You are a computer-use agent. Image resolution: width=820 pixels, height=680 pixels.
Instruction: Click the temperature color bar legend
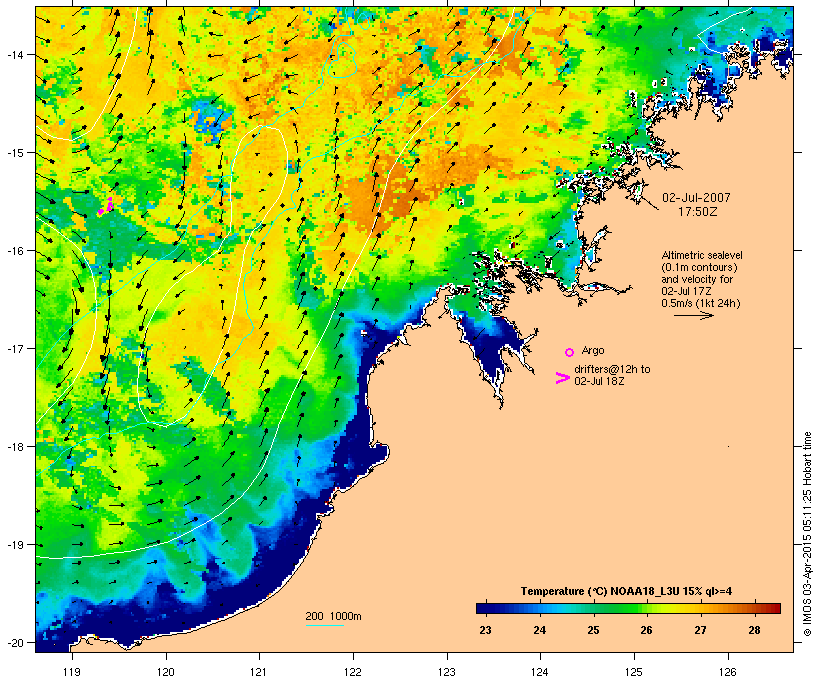628,608
